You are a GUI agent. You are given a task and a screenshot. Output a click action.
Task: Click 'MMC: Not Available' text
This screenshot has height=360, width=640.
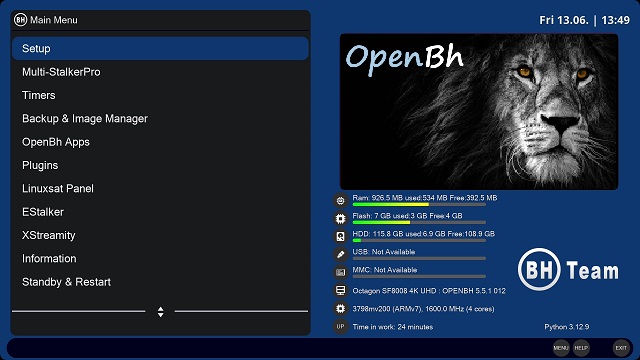pos(385,270)
